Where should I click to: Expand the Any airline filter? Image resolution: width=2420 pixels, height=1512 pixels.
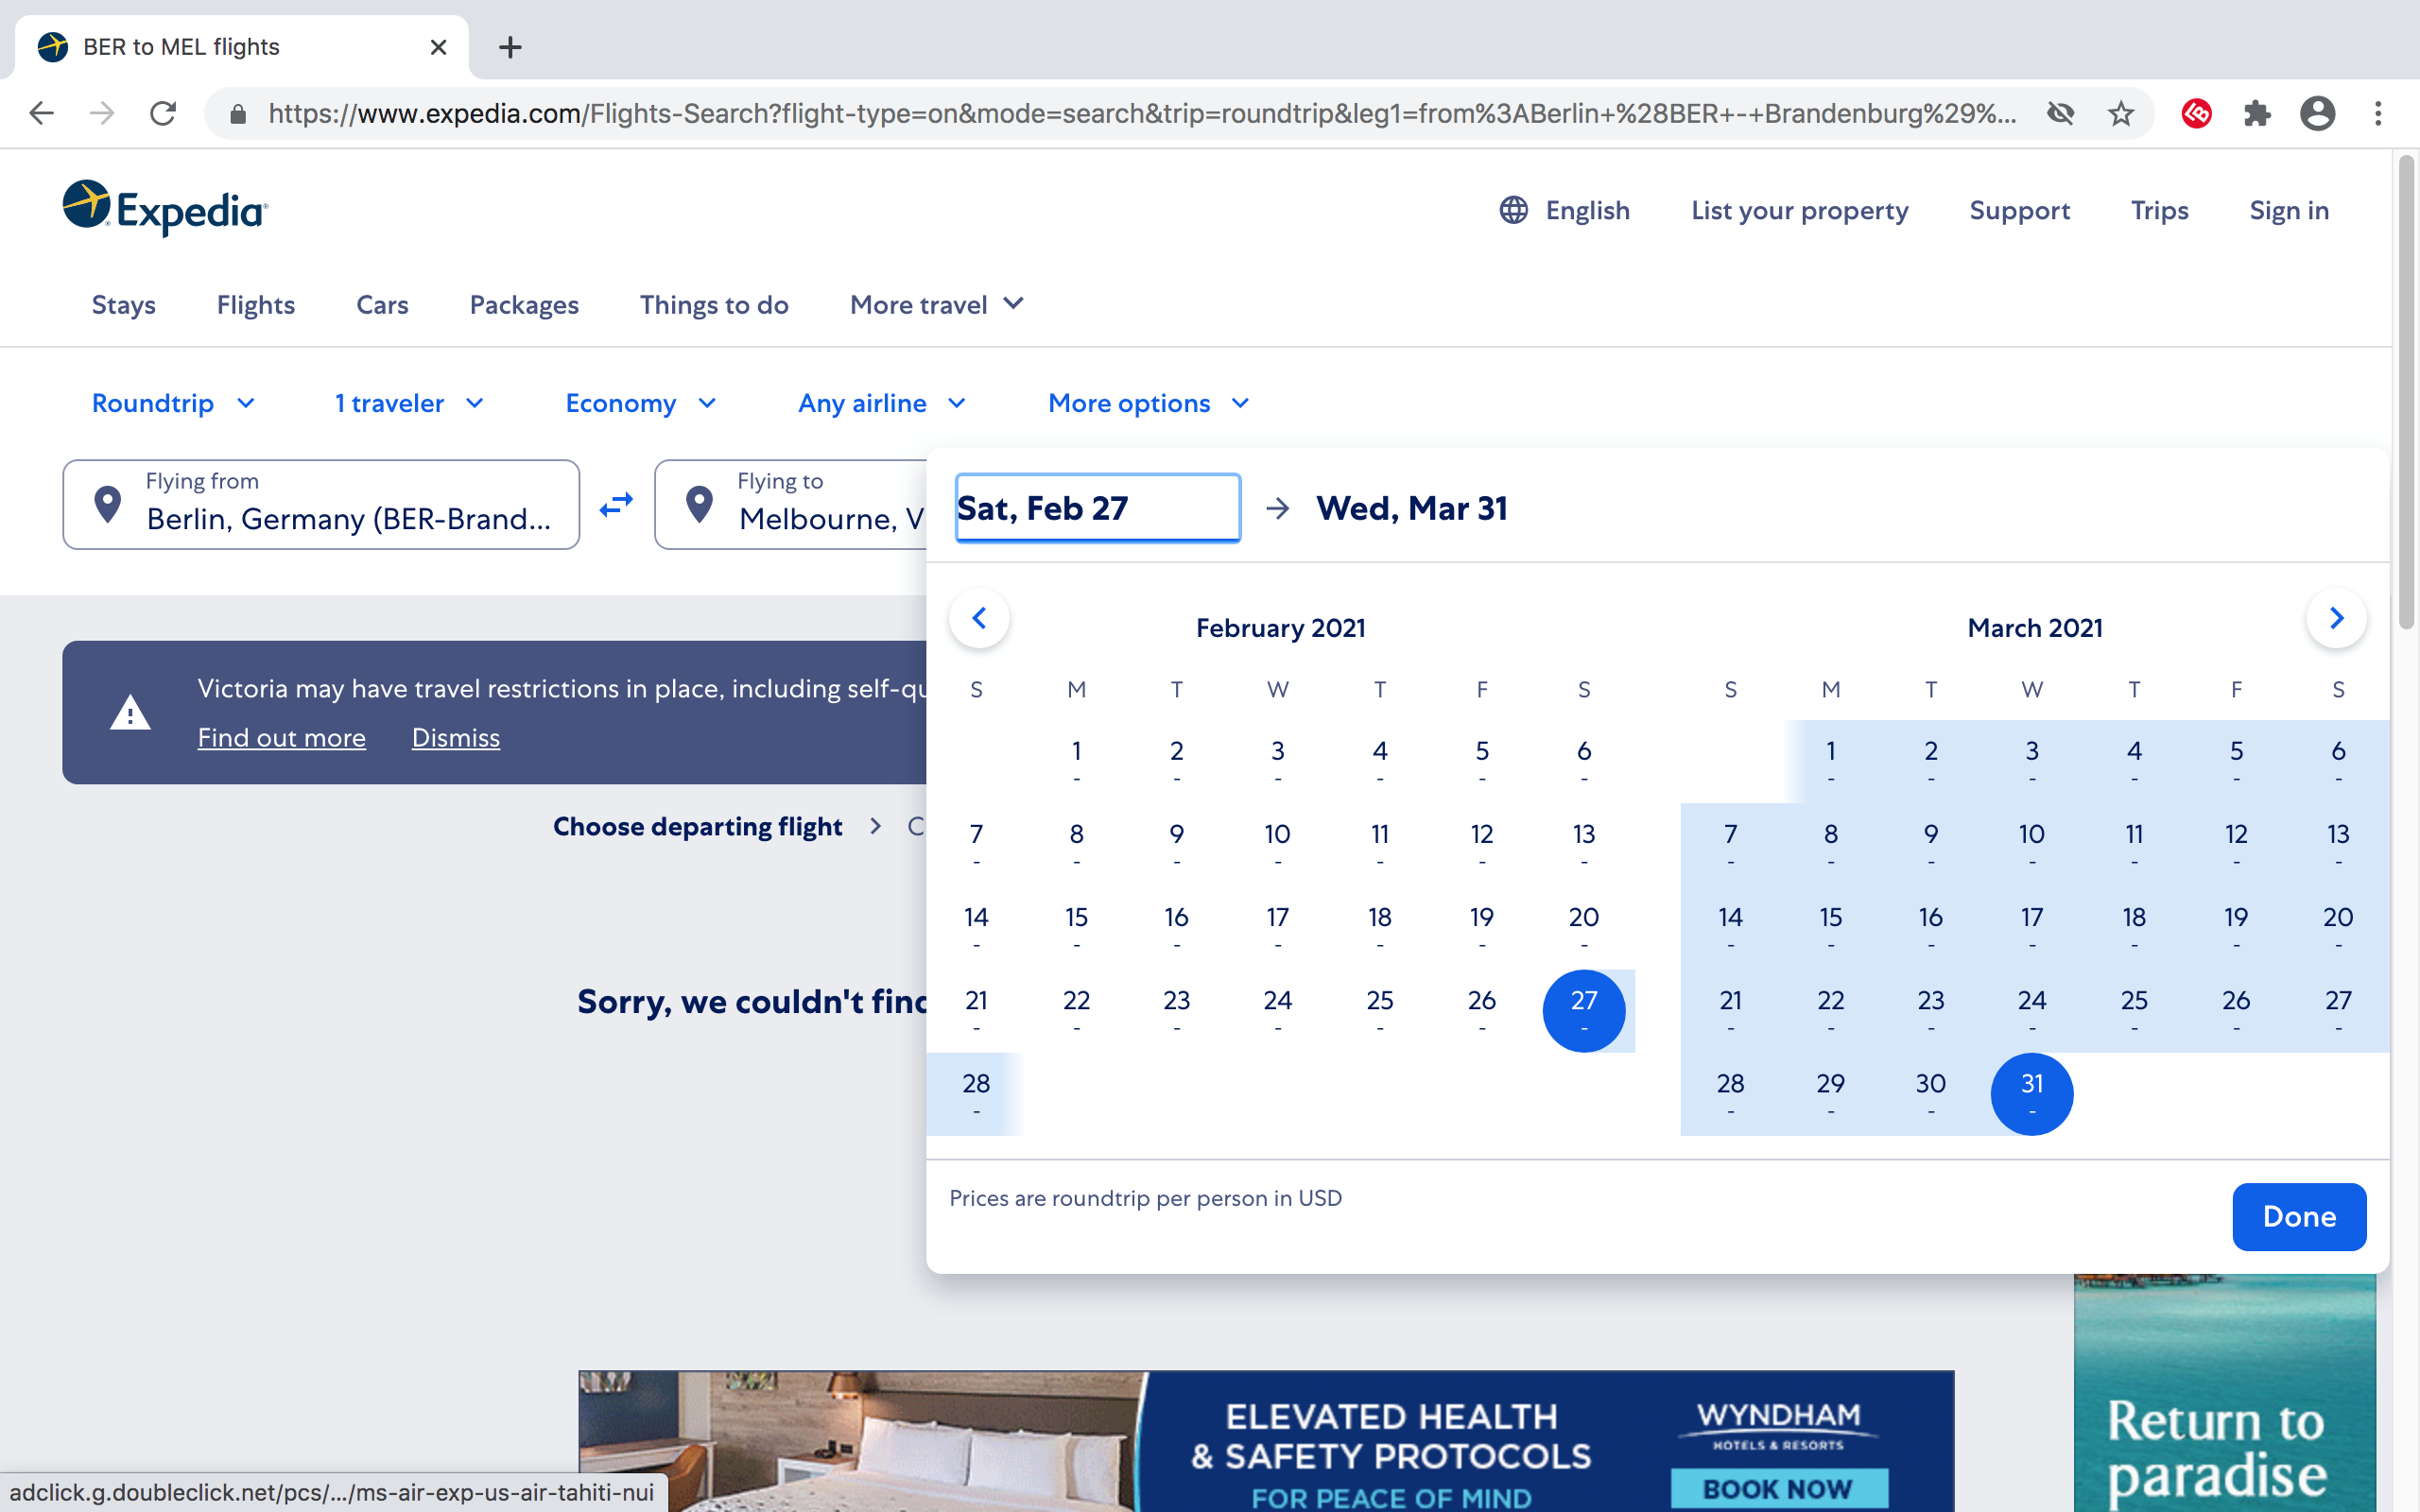881,403
